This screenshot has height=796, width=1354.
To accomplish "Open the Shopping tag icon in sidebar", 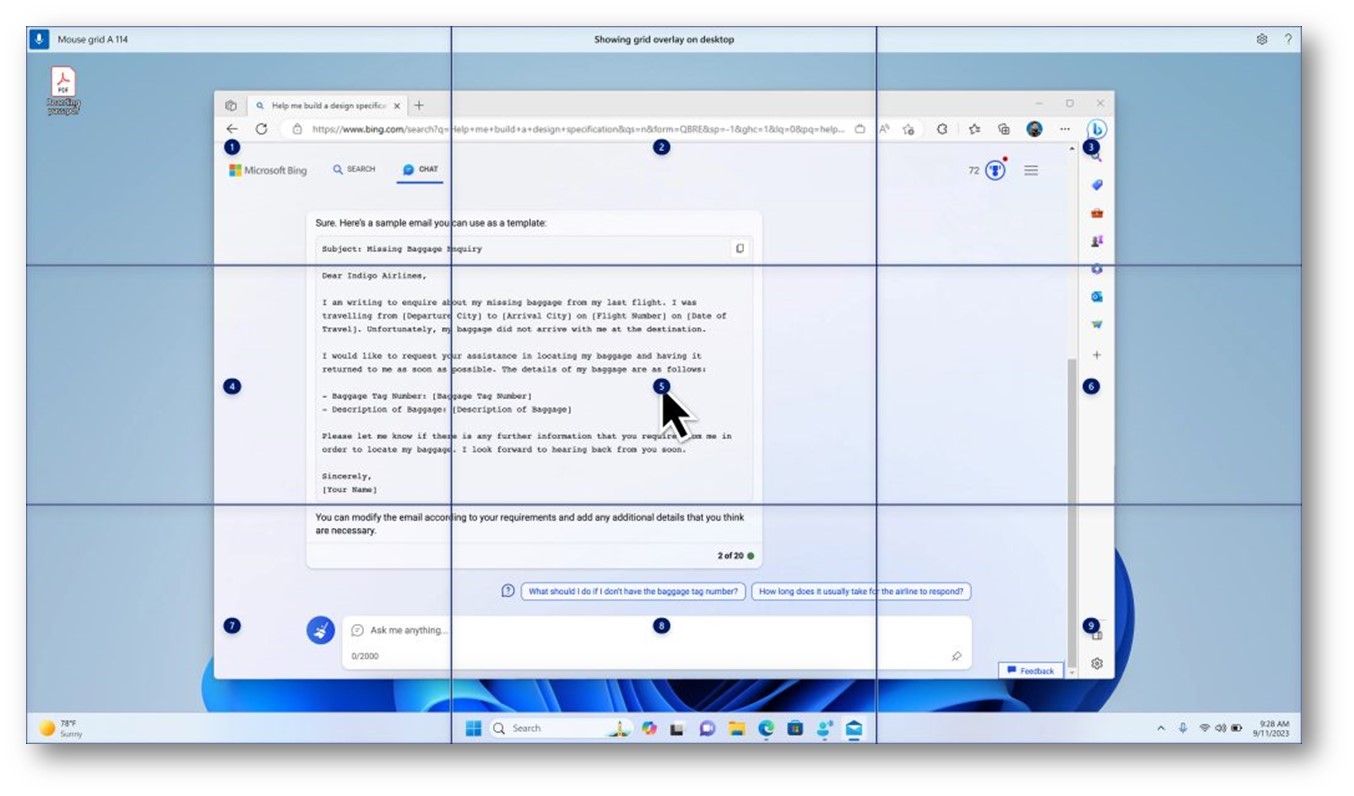I will pos(1097,185).
